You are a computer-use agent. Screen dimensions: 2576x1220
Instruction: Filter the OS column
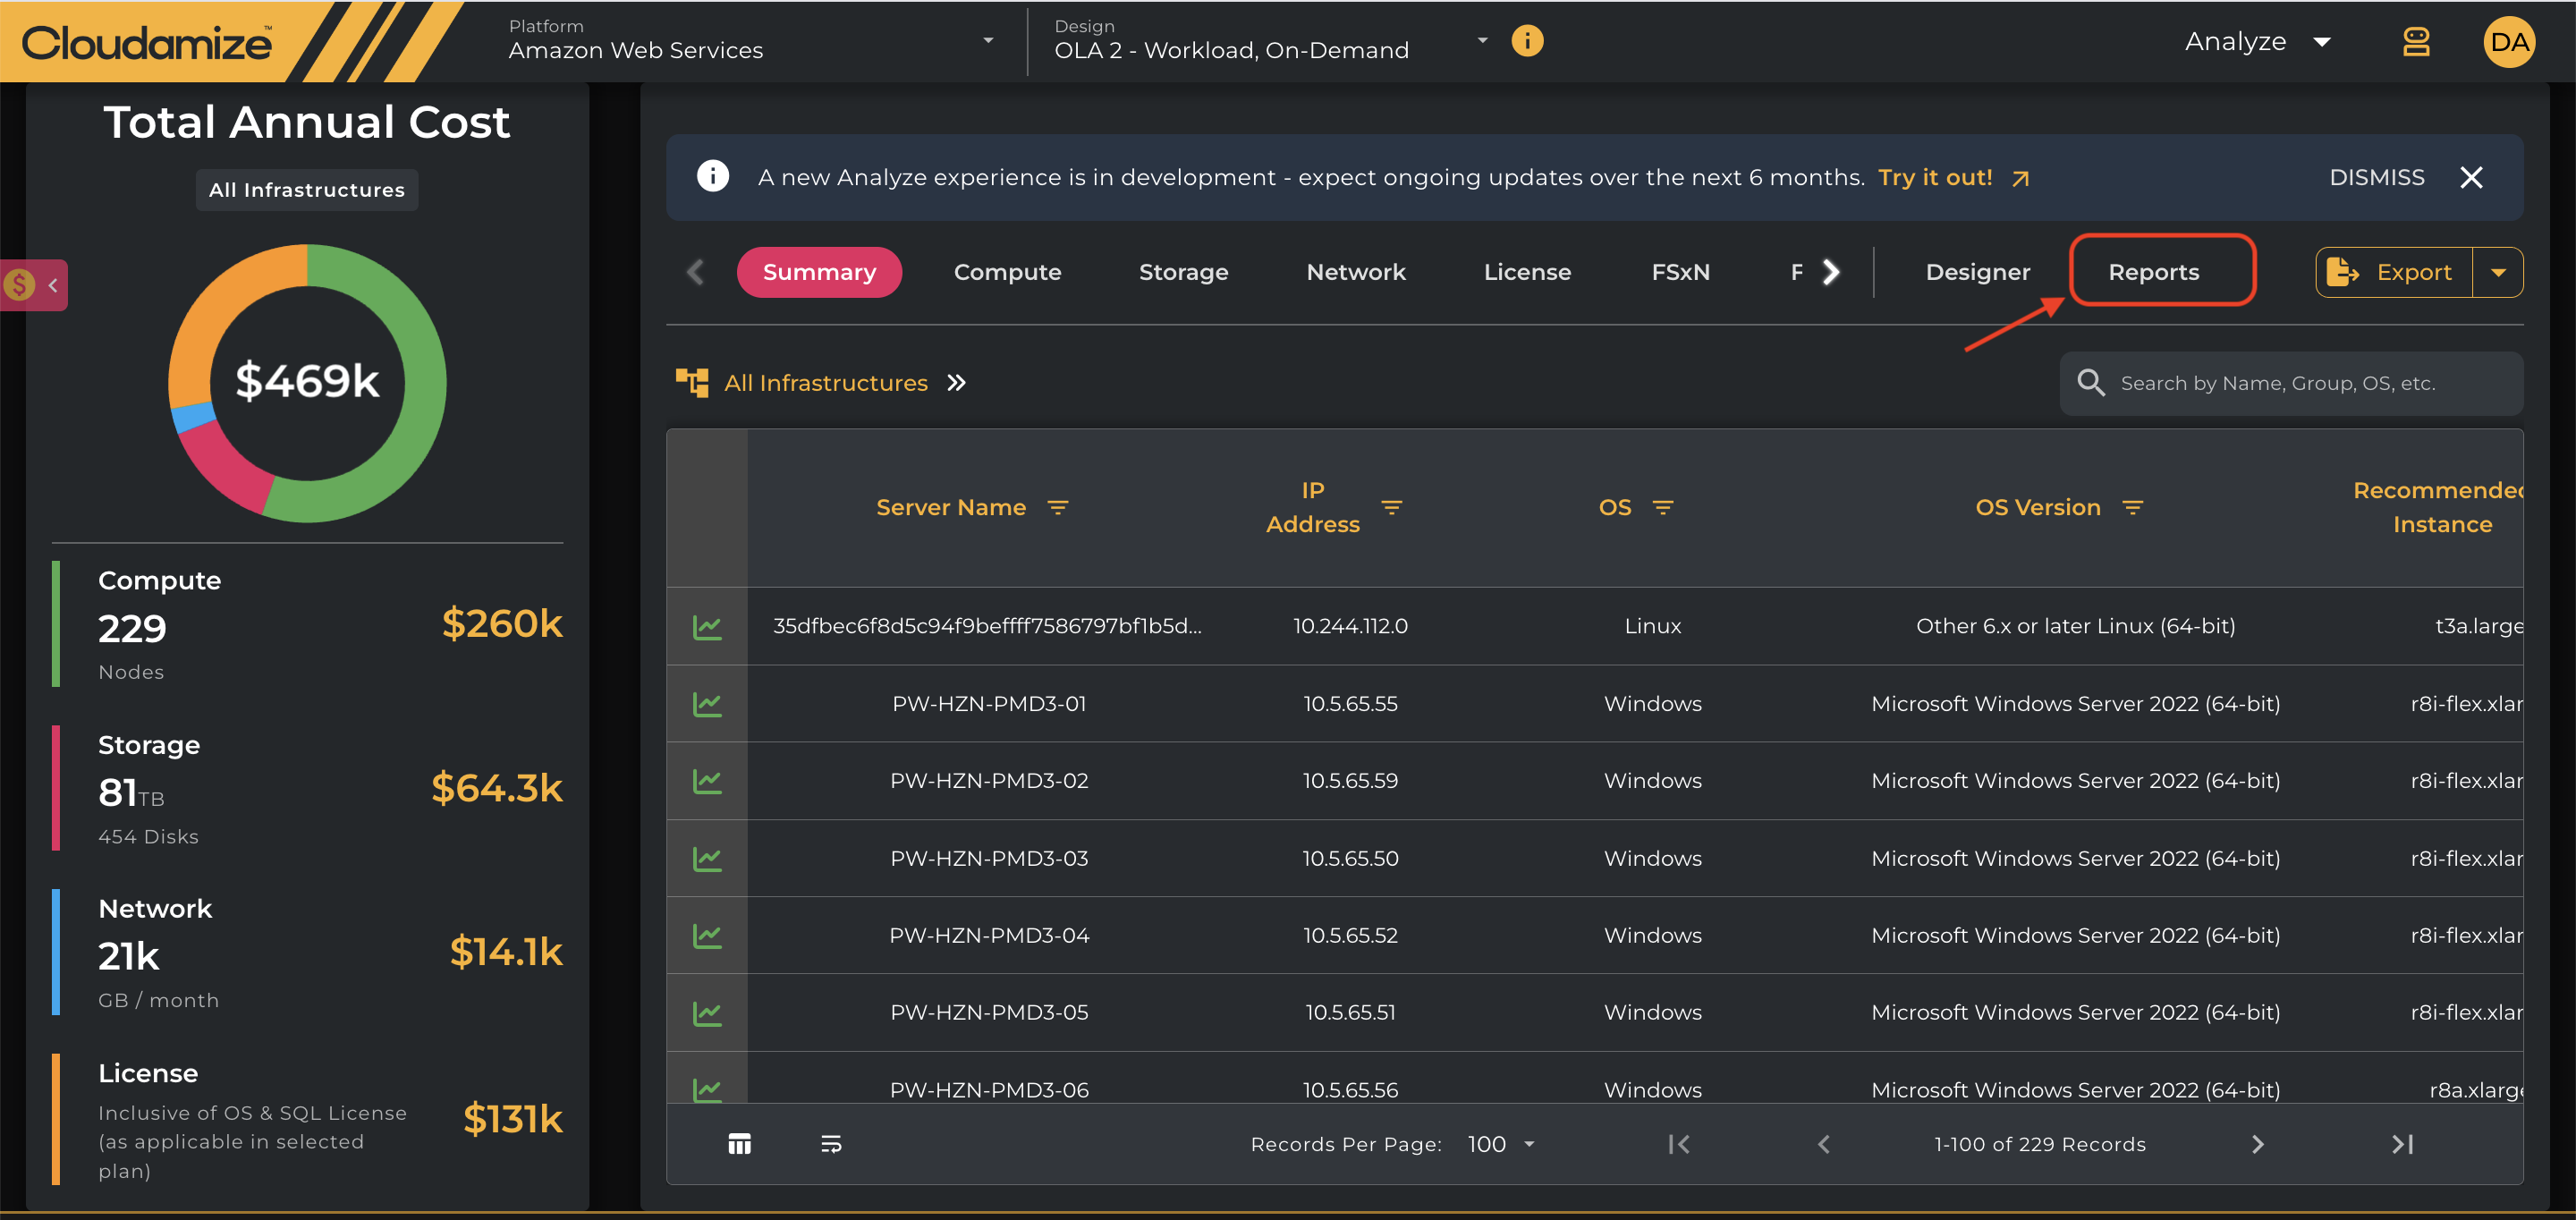(x=1663, y=508)
